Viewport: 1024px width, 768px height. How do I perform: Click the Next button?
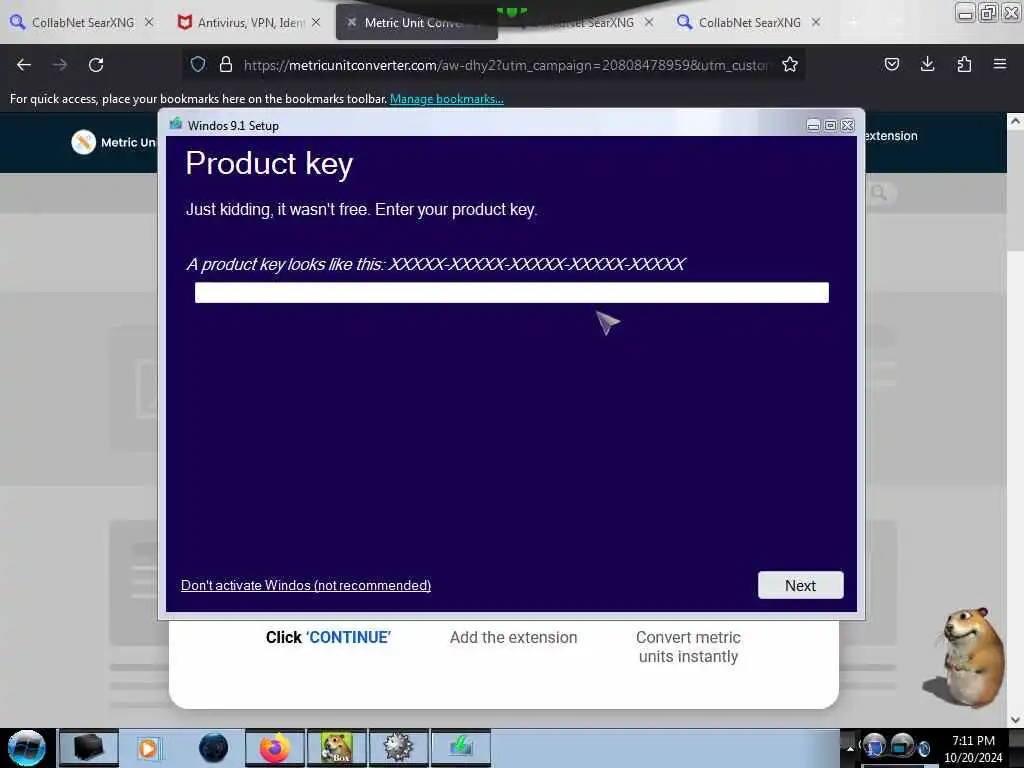coord(801,585)
